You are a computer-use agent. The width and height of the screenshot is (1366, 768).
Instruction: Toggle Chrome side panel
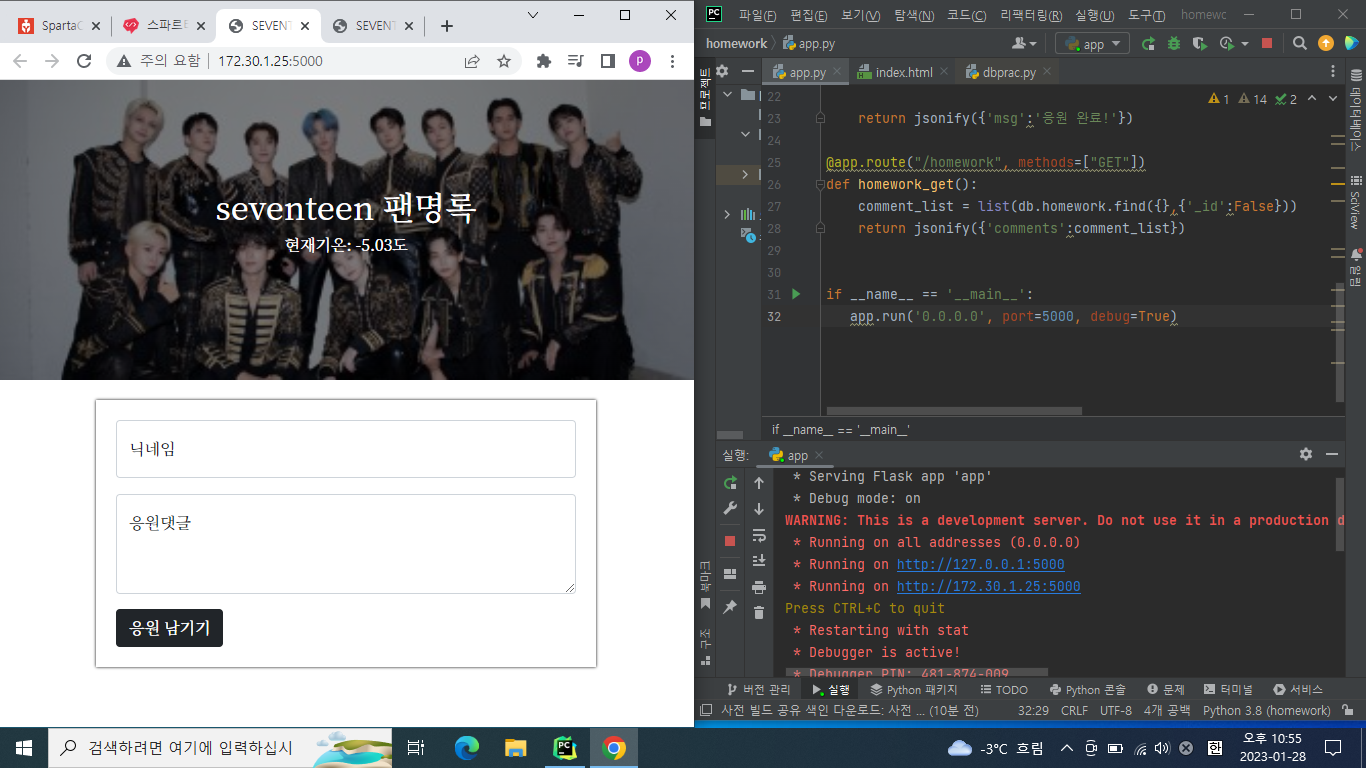[x=607, y=61]
